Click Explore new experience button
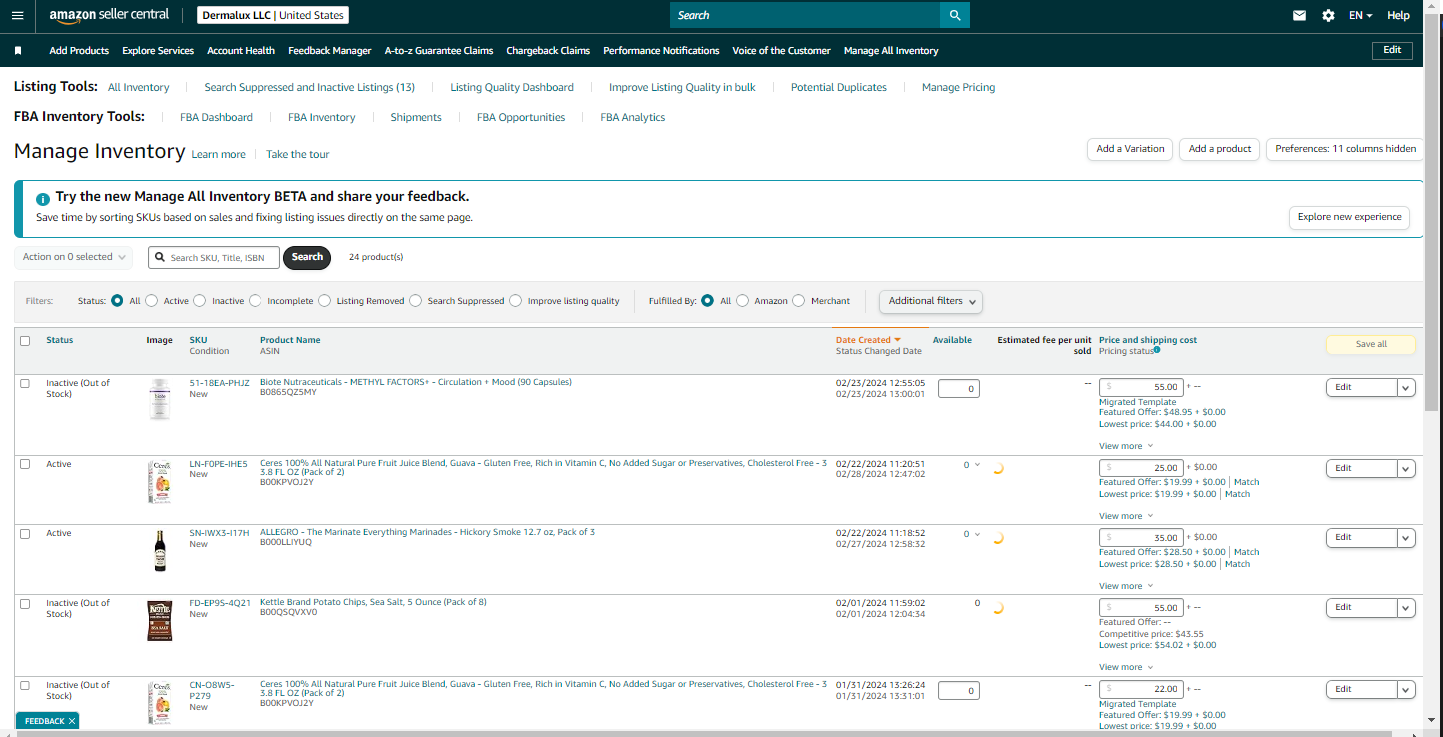 [x=1350, y=217]
